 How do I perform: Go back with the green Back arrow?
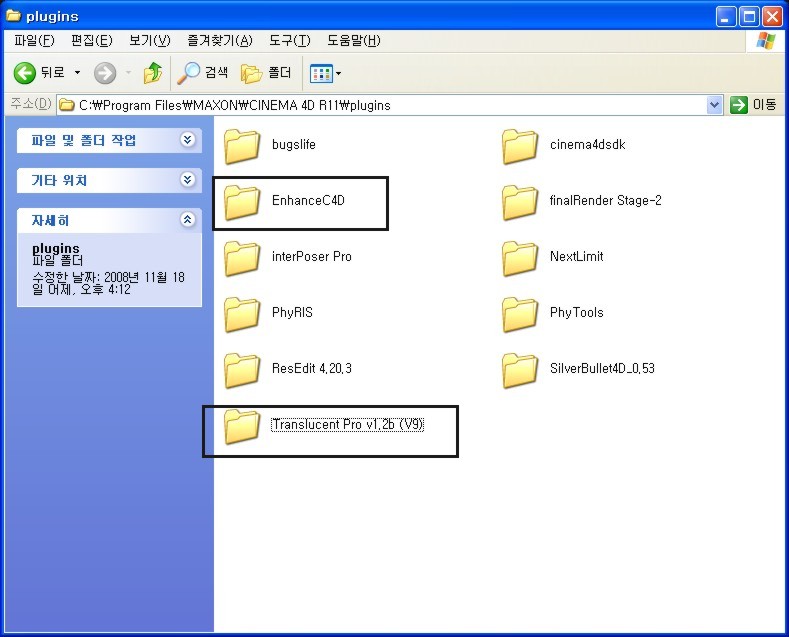[24, 73]
